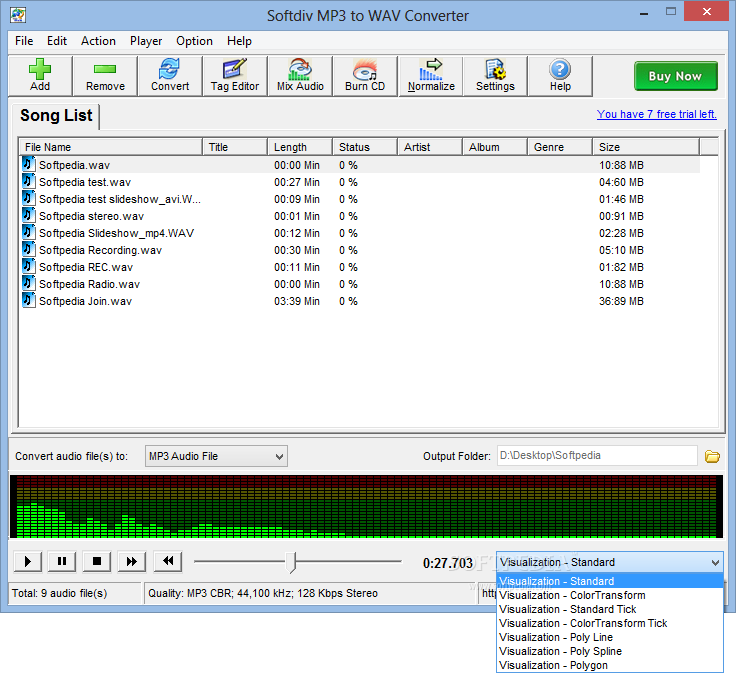Open the Edit menu
The width and height of the screenshot is (736, 673).
57,41
